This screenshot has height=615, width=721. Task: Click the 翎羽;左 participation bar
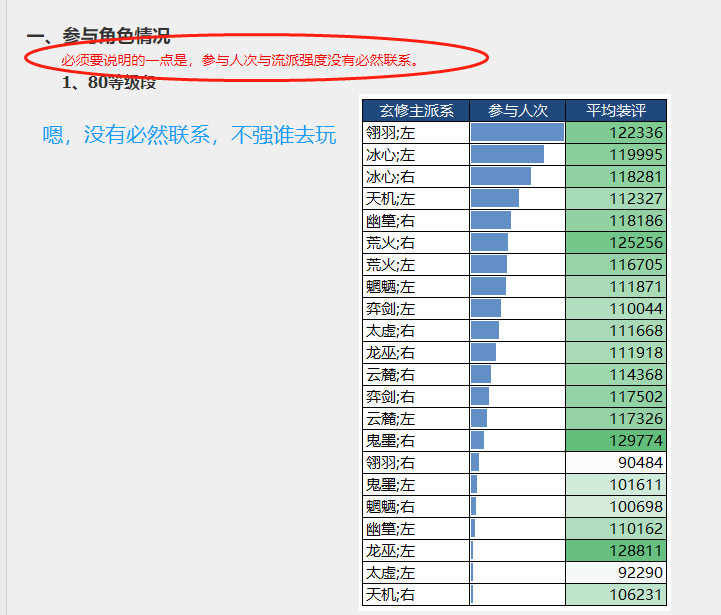[x=517, y=132]
